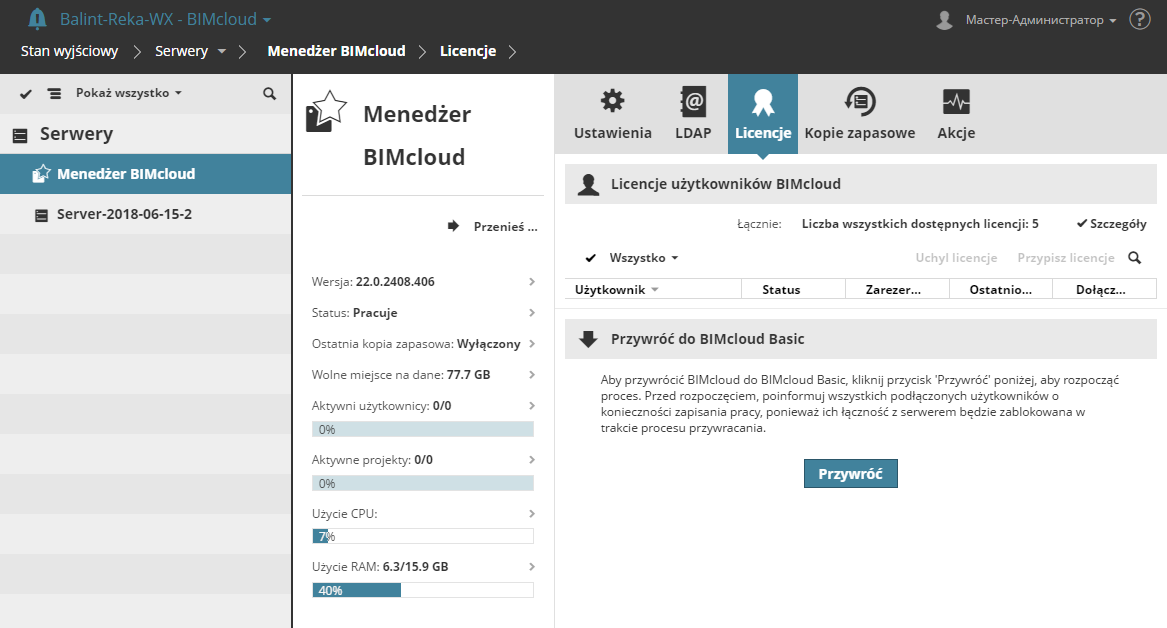
Task: Sort by Użytkownik column arrow
Action: [x=655, y=289]
